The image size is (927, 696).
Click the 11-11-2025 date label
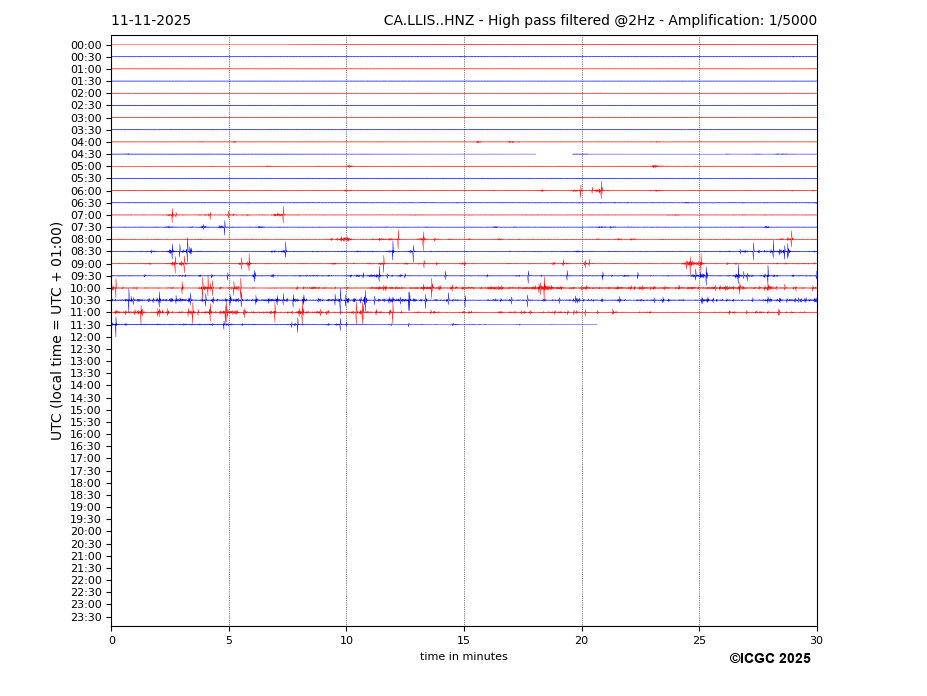151,21
